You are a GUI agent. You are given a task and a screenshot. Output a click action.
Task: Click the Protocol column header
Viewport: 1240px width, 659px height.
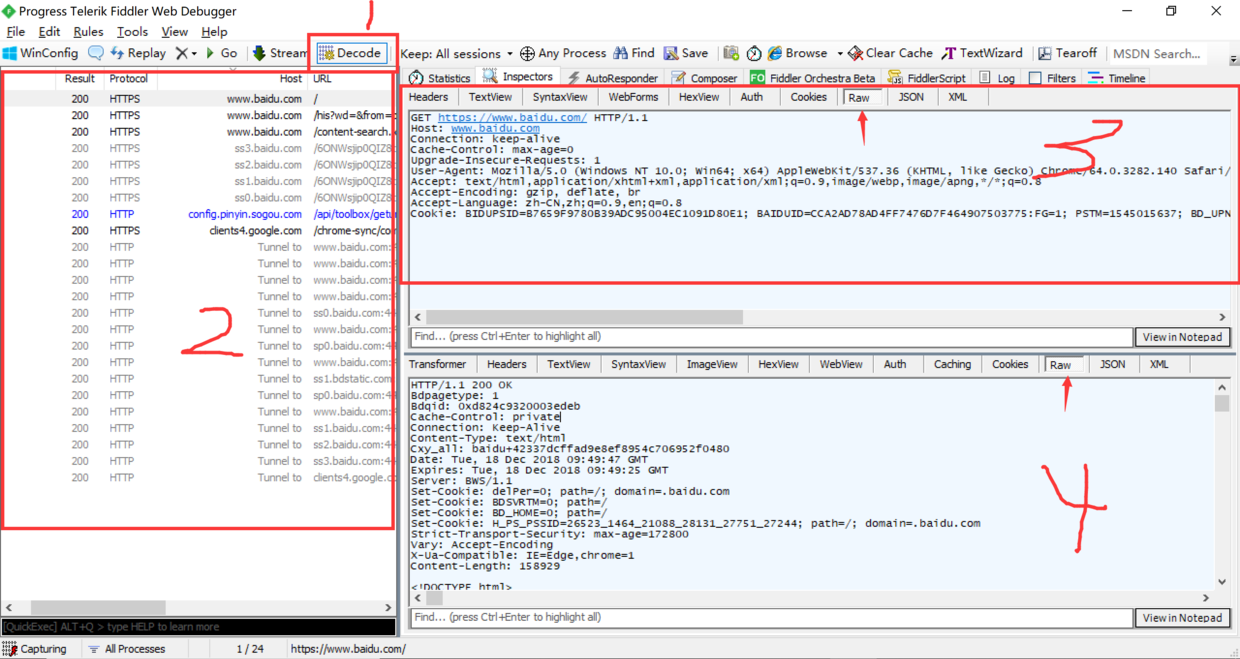(130, 78)
